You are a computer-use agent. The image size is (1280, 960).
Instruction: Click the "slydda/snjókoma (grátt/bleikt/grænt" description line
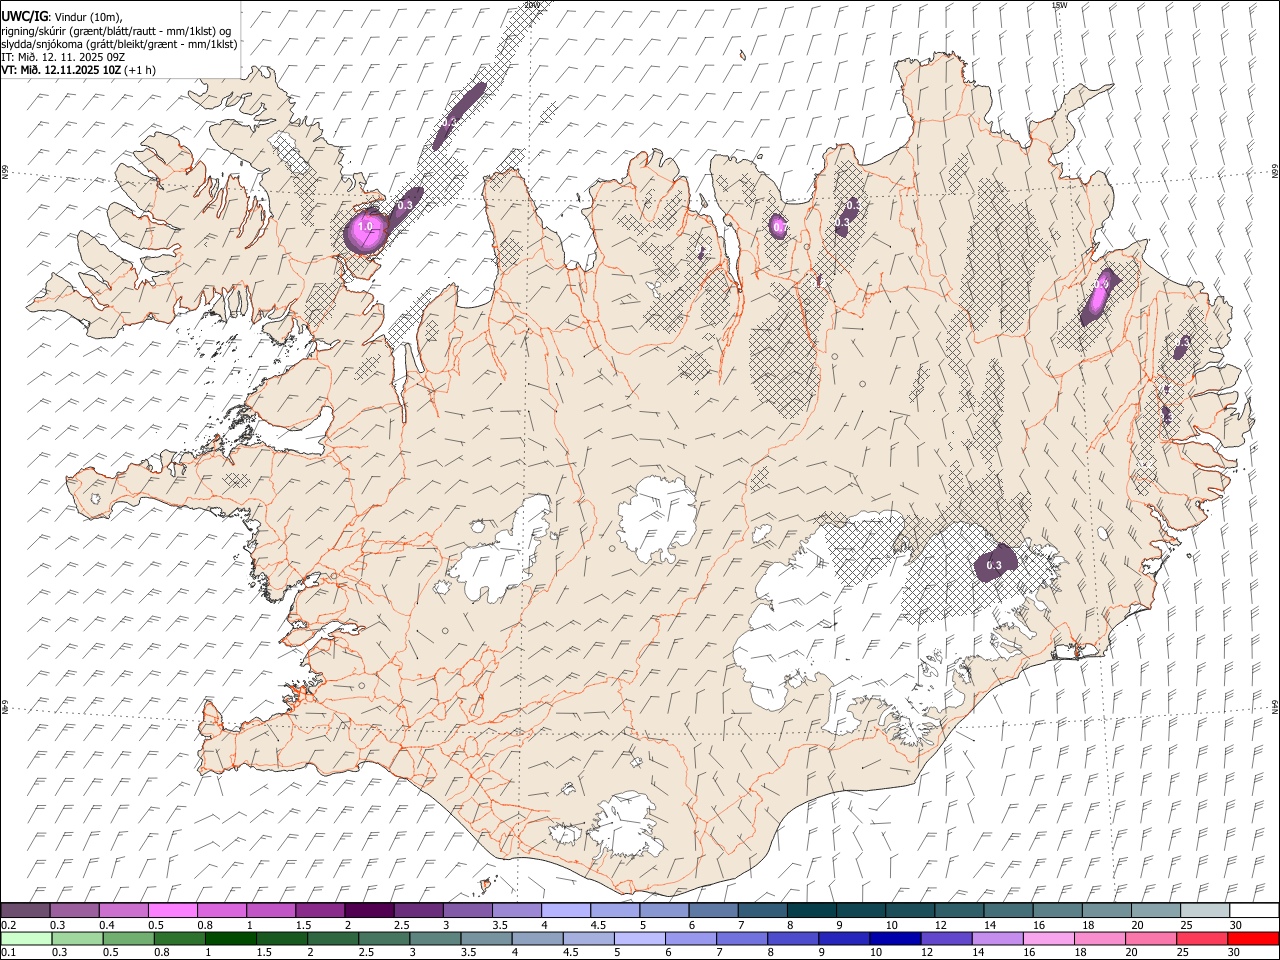(118, 44)
